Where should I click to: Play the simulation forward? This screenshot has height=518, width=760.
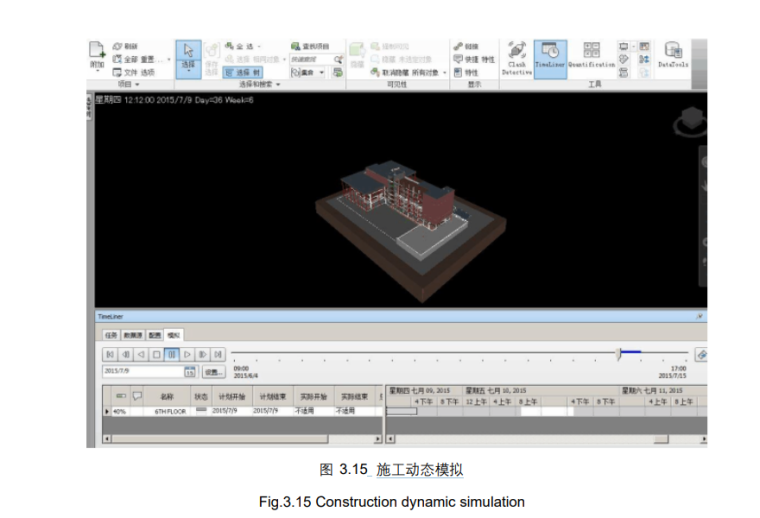[187, 354]
